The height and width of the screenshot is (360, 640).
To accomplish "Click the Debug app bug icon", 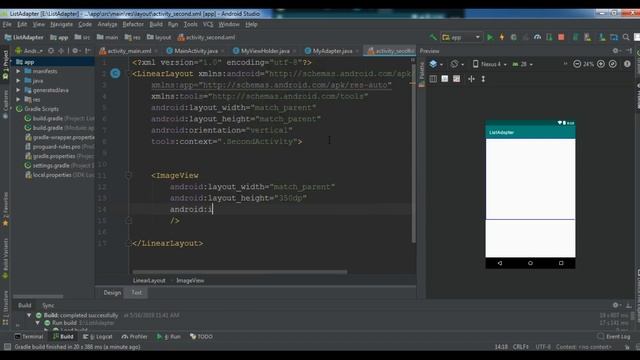I will [513, 37].
